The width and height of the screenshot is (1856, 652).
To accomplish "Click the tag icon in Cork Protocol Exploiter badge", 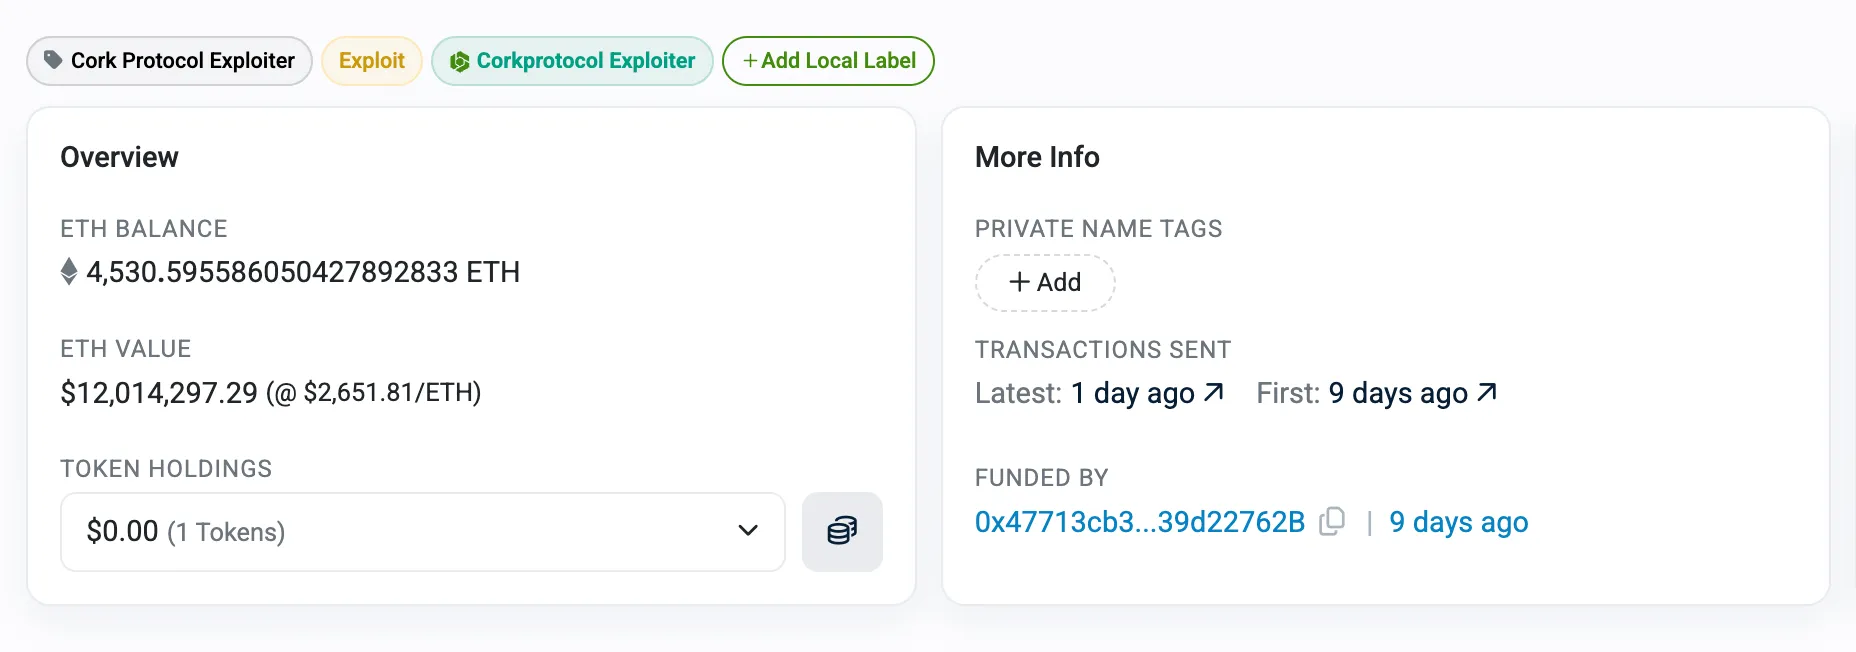I will [53, 60].
